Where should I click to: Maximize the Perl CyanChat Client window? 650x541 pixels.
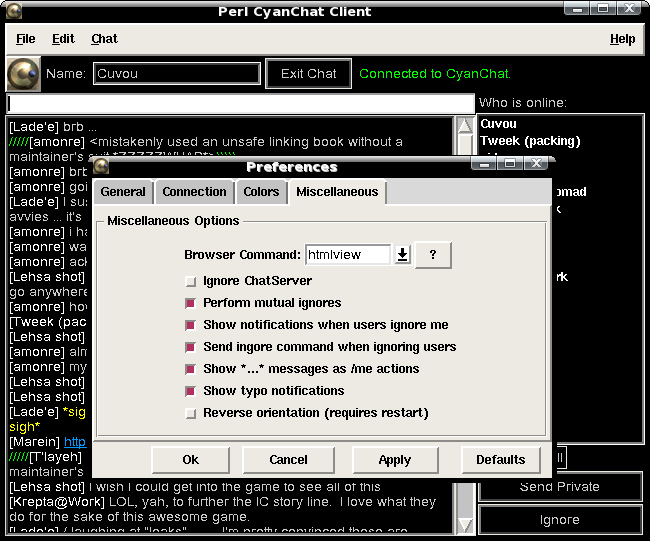pos(603,8)
